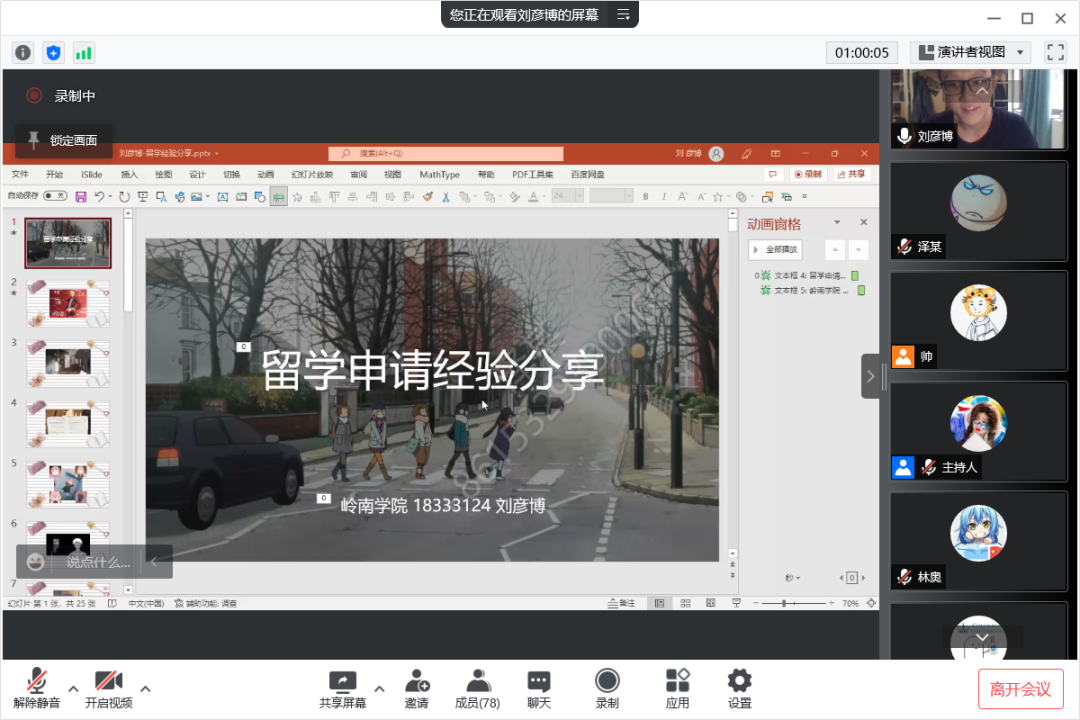Toggle recording with the 录制 button
The image size is (1080, 720).
pyautogui.click(x=607, y=688)
